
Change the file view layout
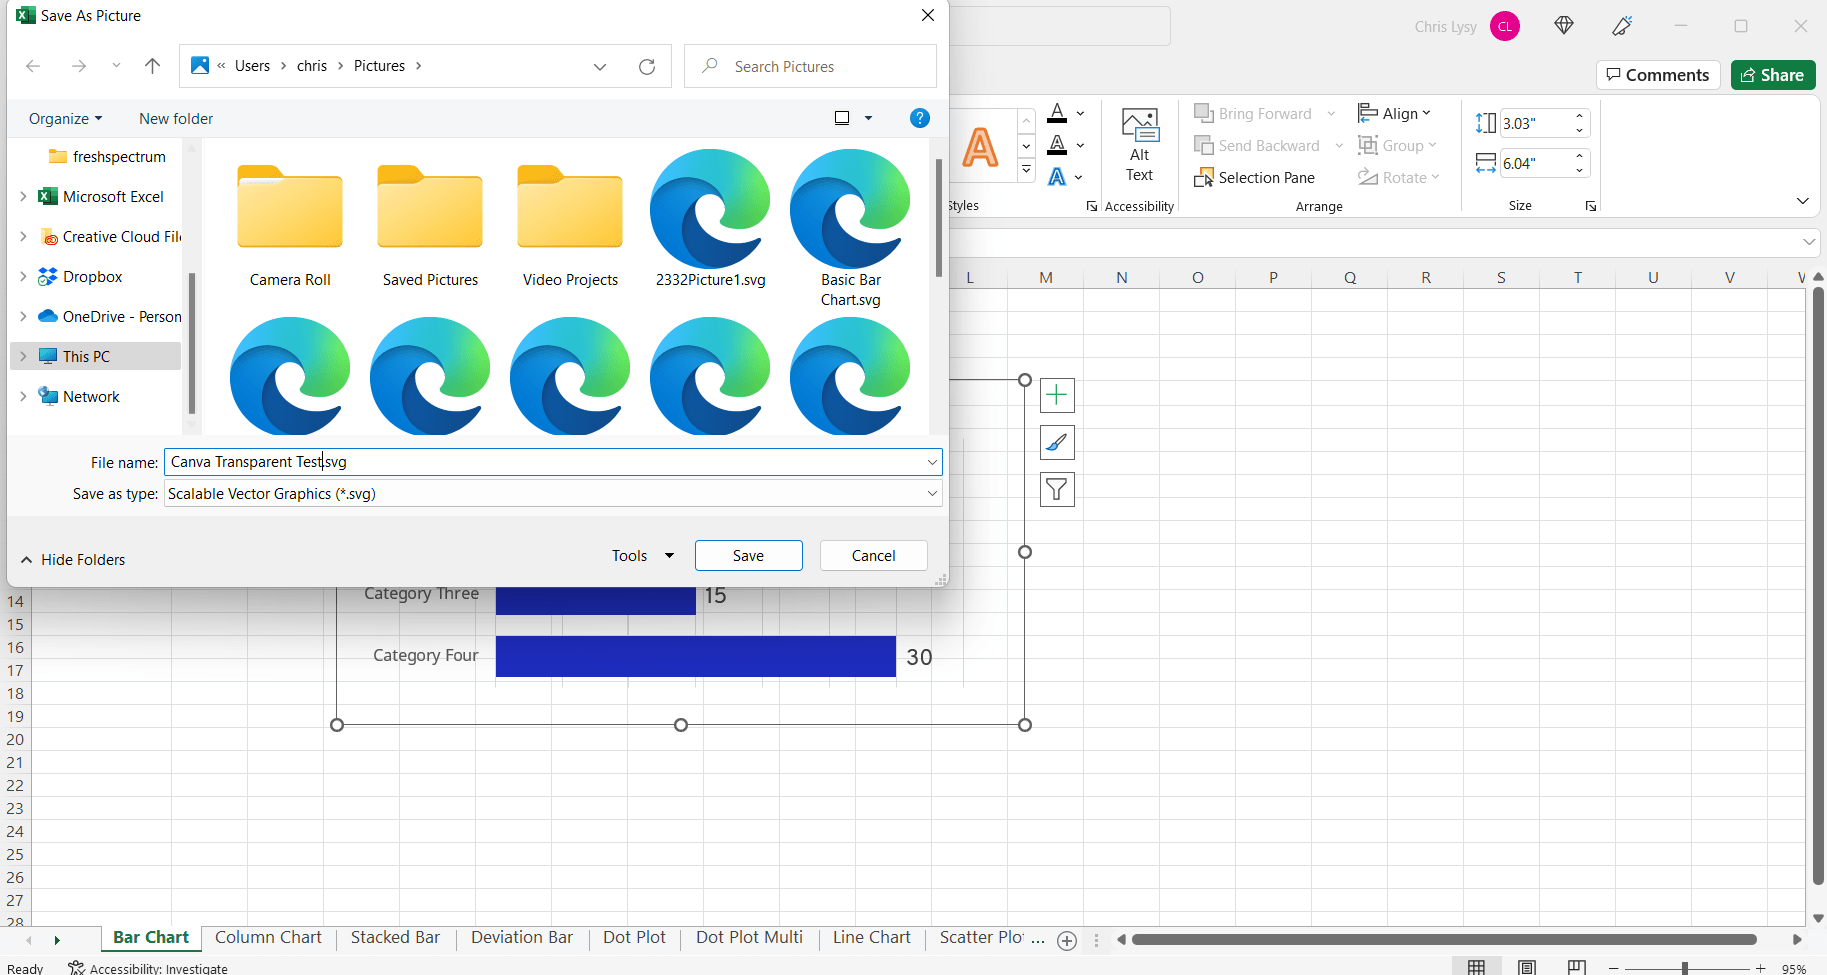click(x=842, y=118)
